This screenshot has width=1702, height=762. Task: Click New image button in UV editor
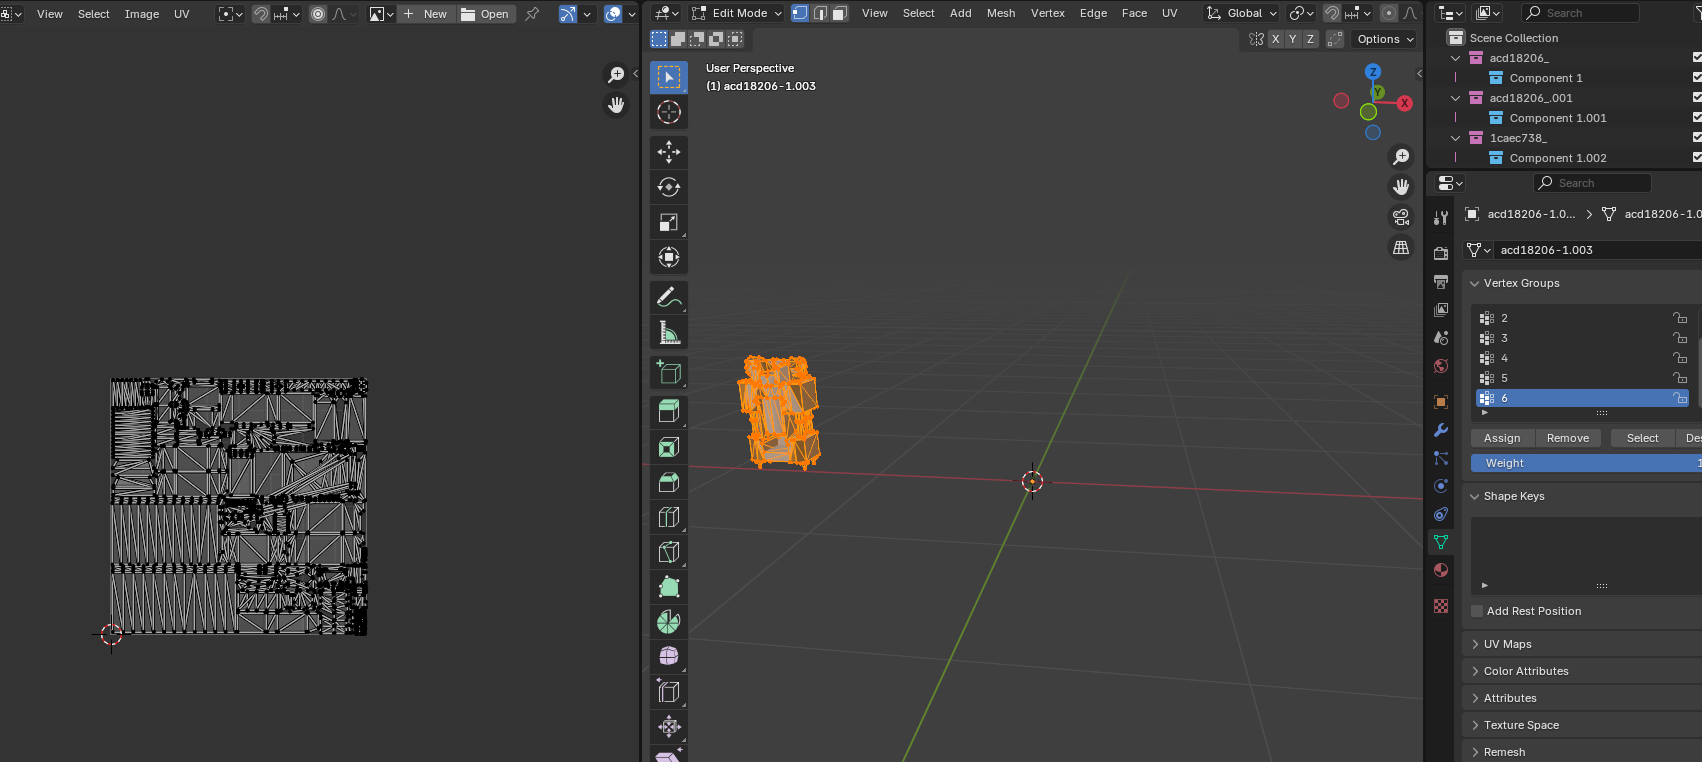[x=427, y=14]
